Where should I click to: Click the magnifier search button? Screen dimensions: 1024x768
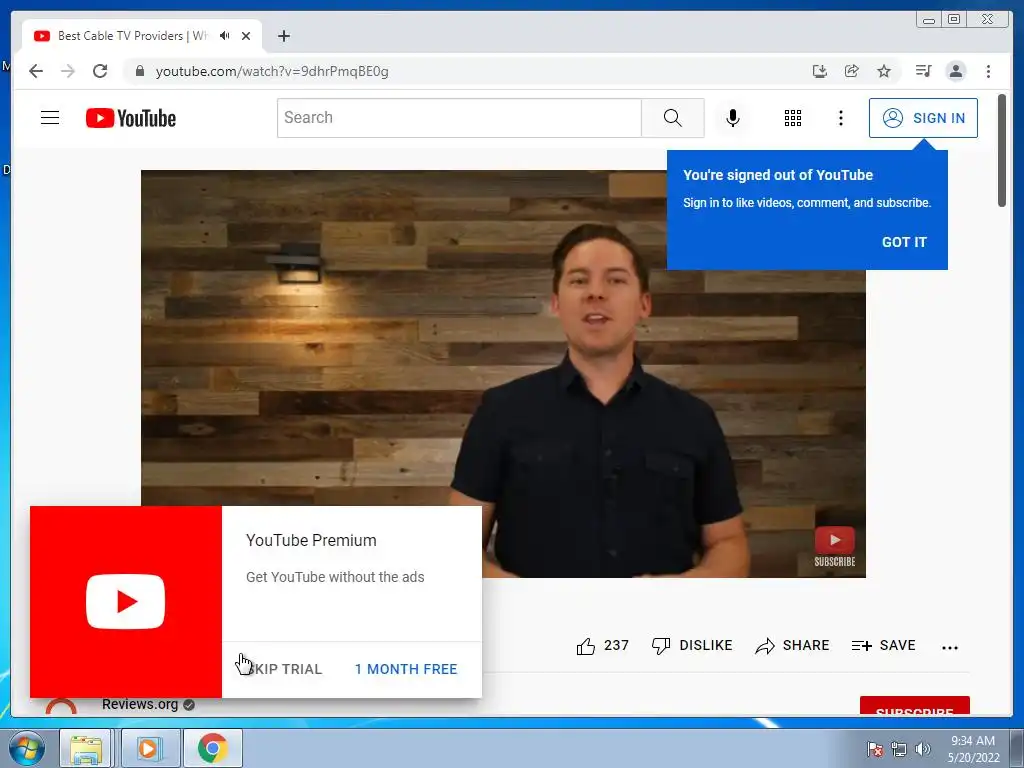click(x=673, y=118)
